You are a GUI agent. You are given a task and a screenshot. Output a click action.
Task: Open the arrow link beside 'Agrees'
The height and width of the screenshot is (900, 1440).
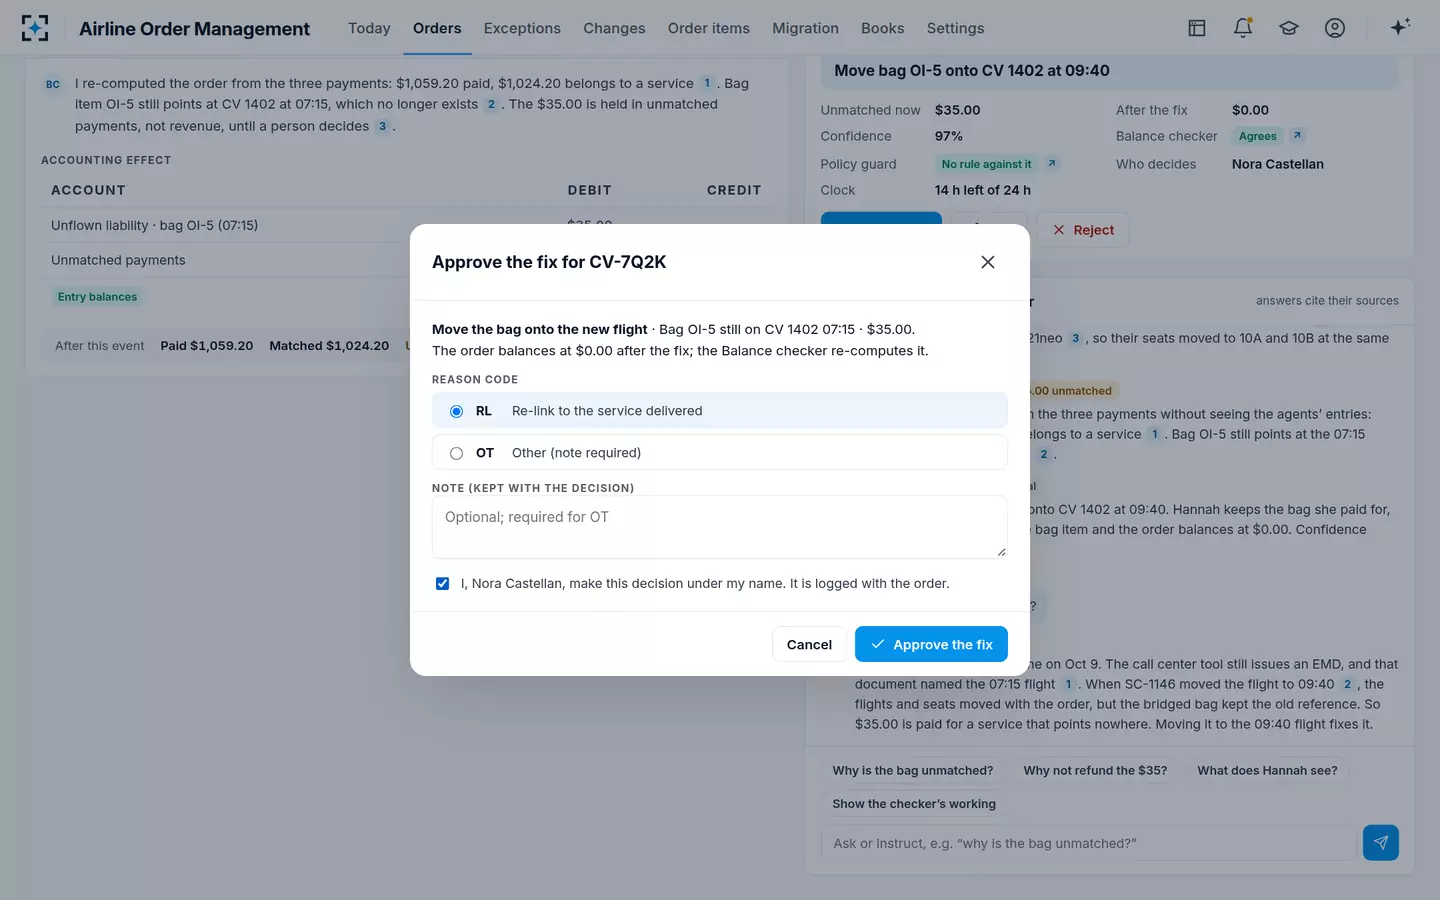tap(1297, 135)
